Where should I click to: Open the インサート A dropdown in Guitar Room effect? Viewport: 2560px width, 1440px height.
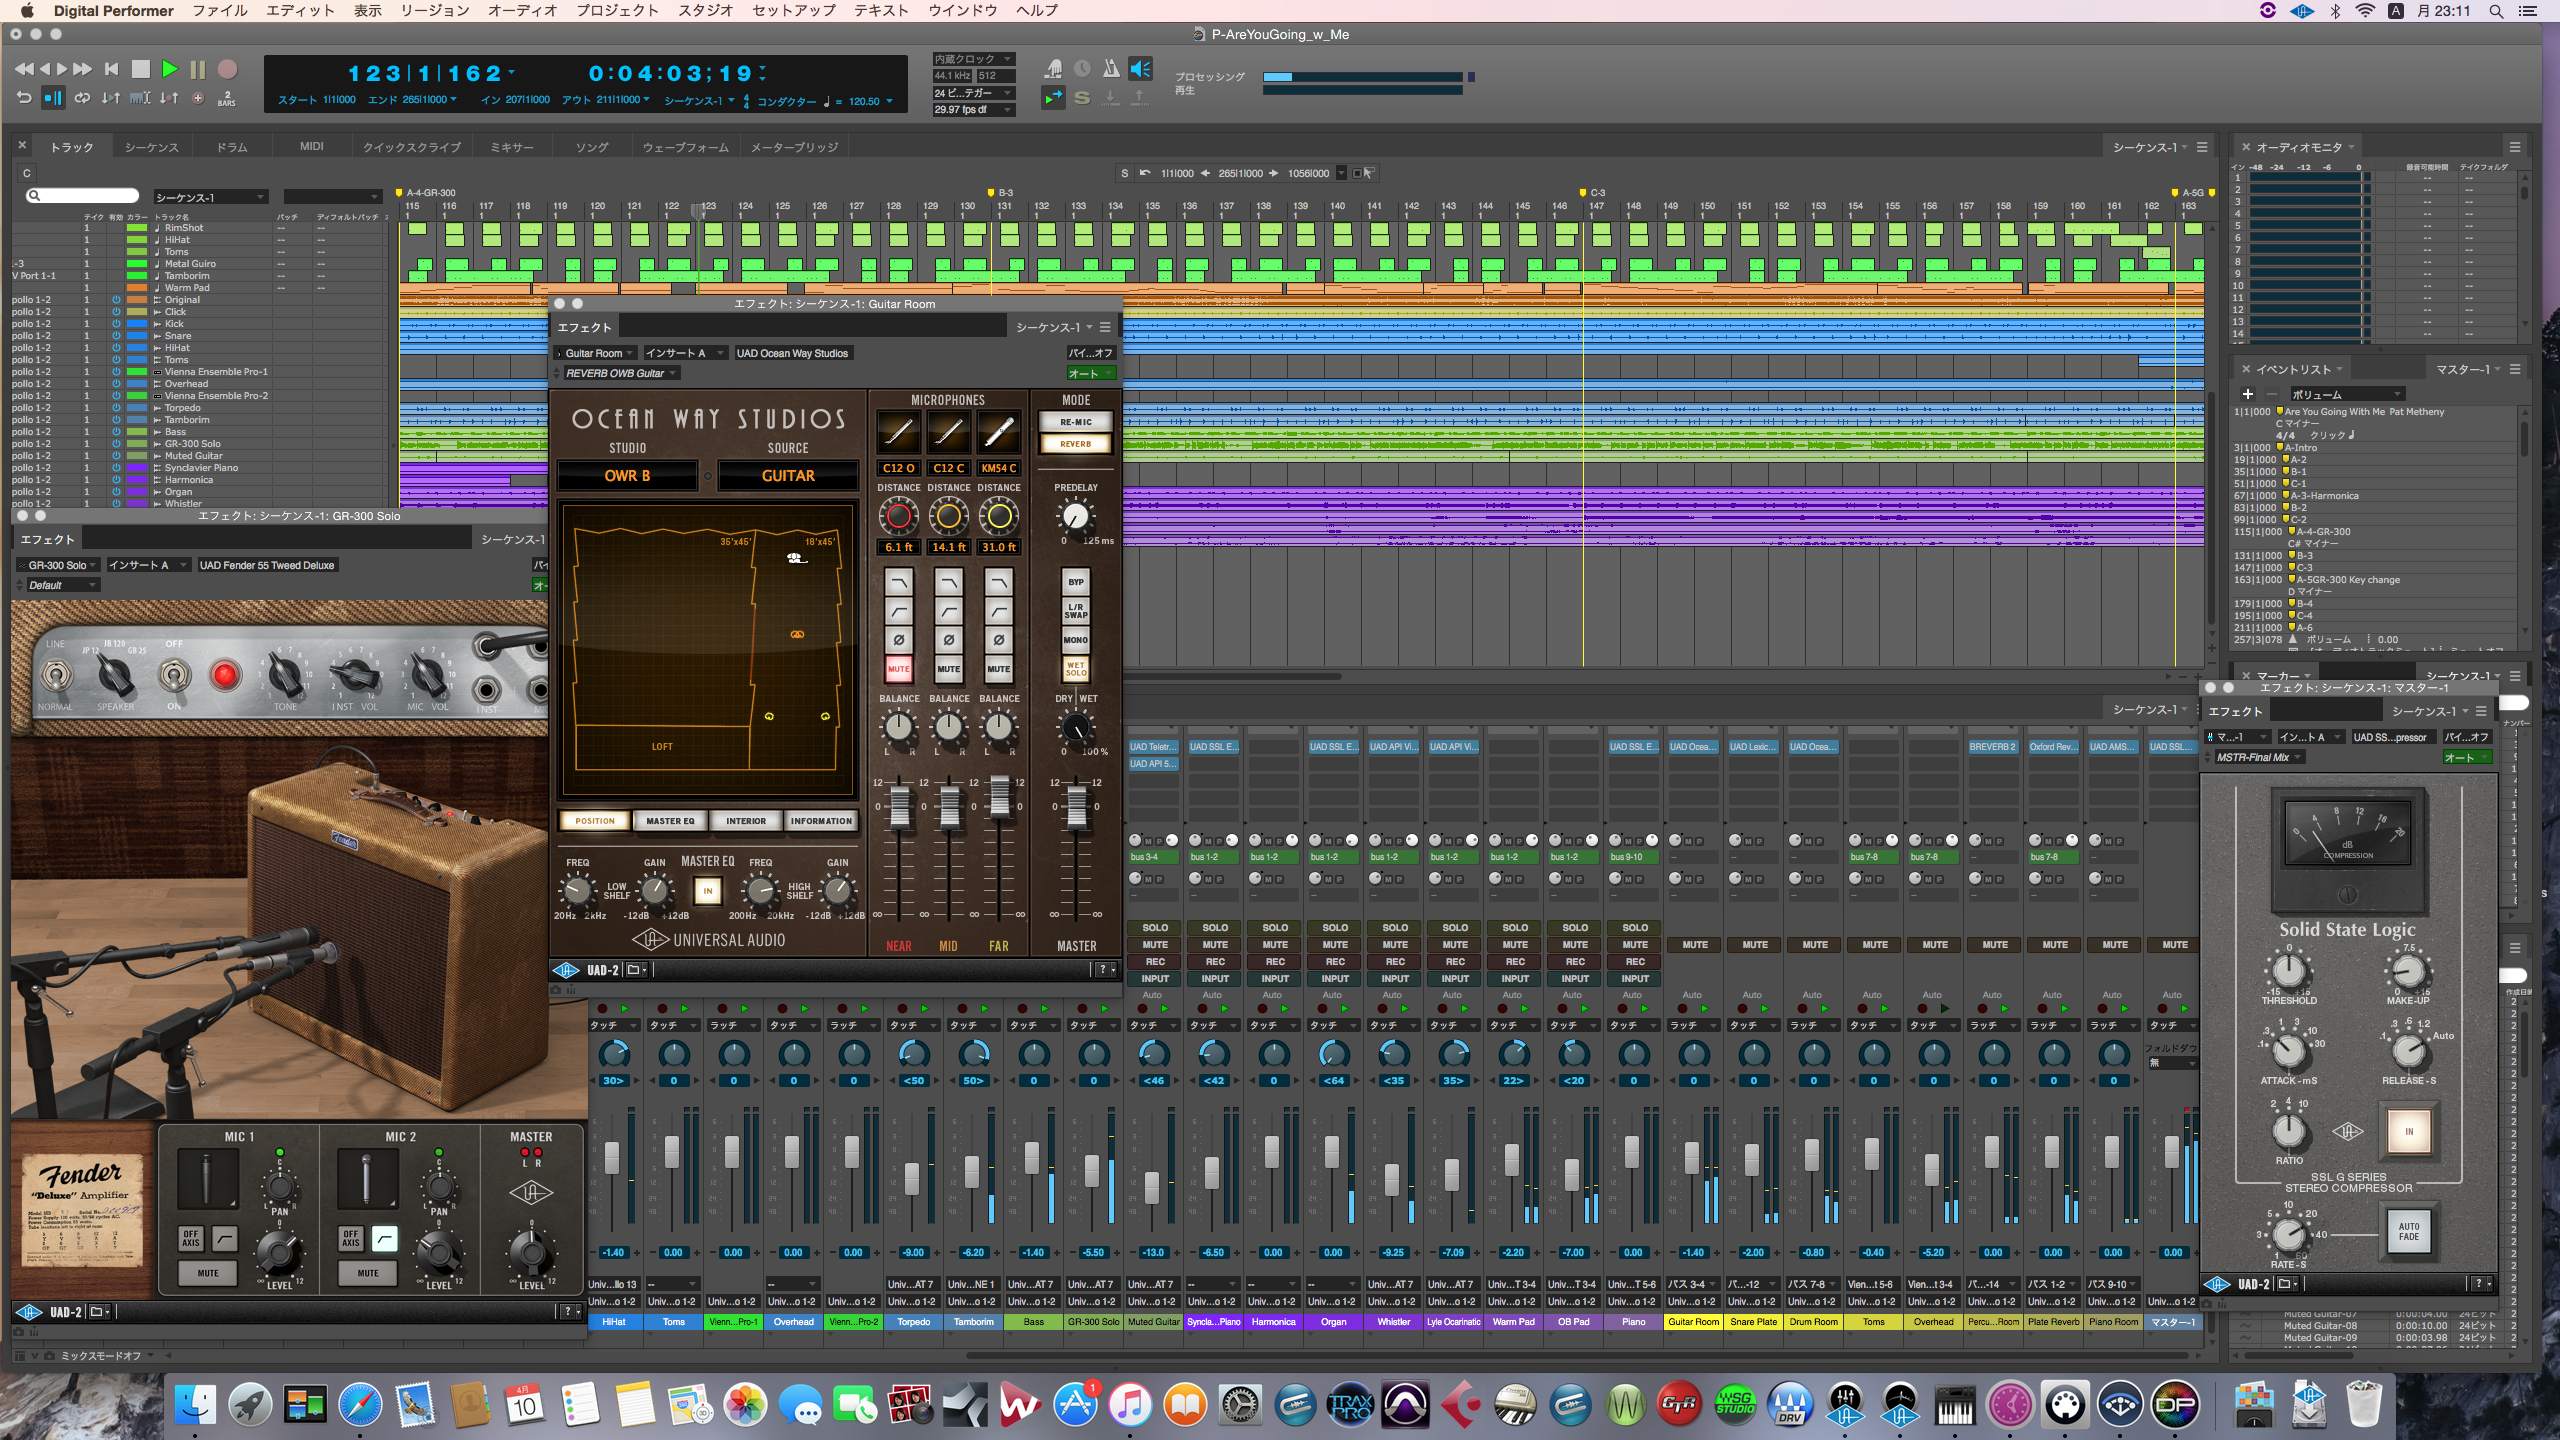click(x=684, y=353)
